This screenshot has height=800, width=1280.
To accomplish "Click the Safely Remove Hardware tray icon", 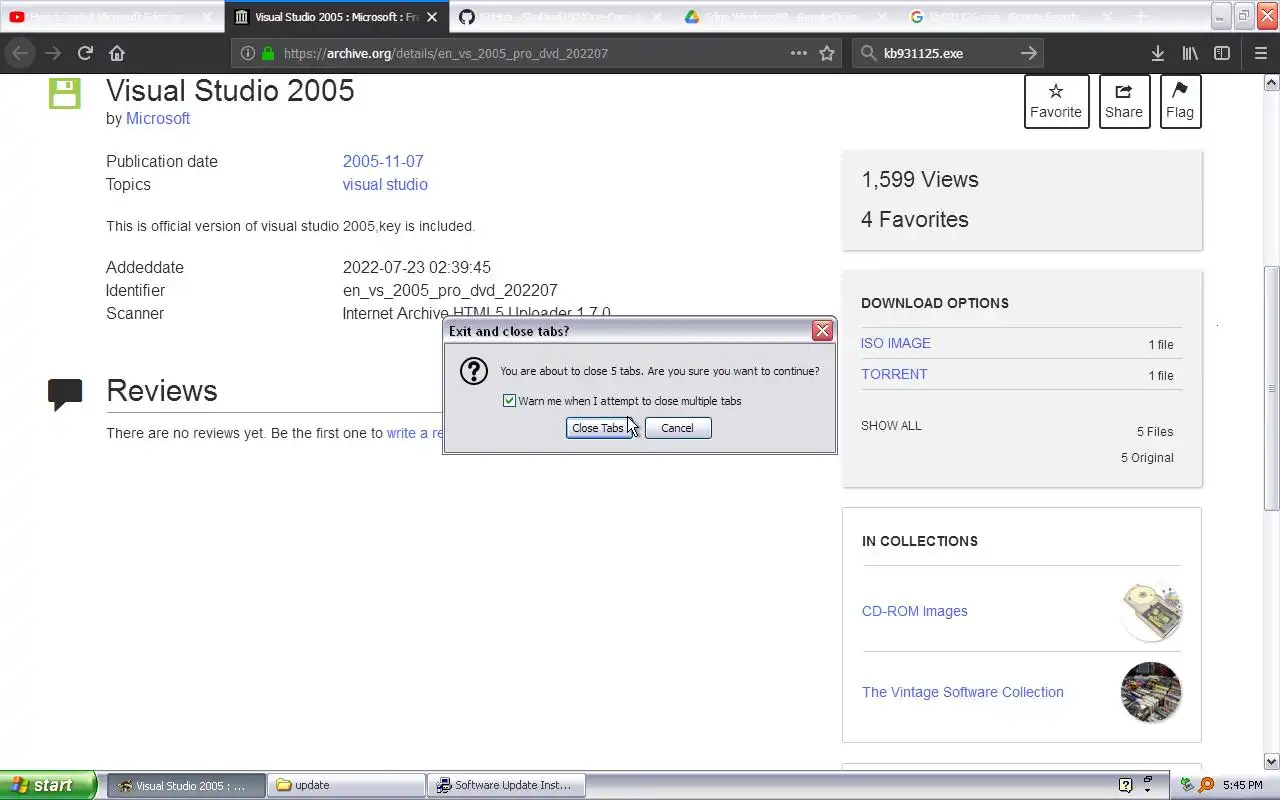I will pos(1187,785).
